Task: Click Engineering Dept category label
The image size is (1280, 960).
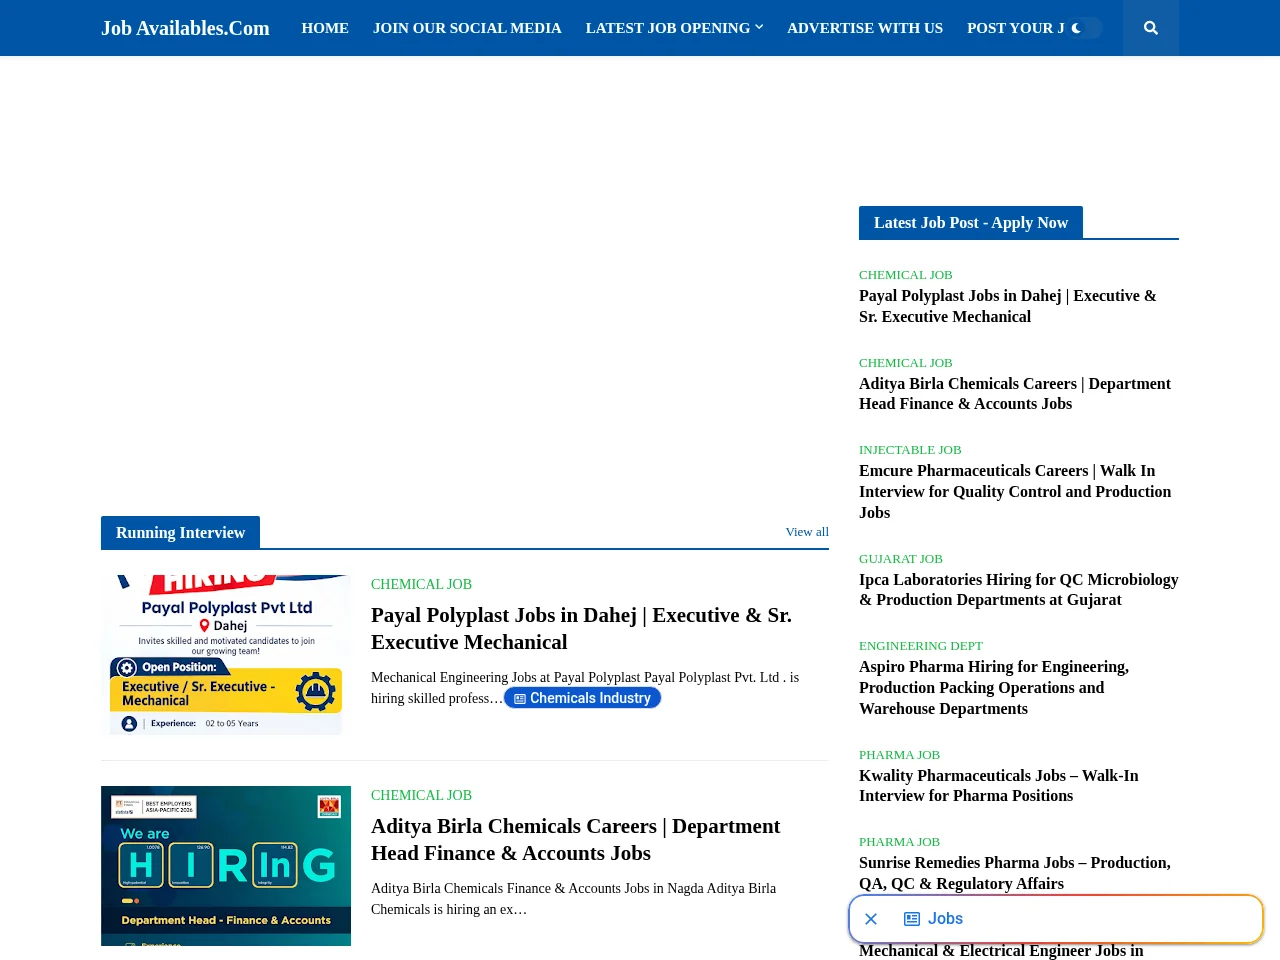Action: (921, 646)
